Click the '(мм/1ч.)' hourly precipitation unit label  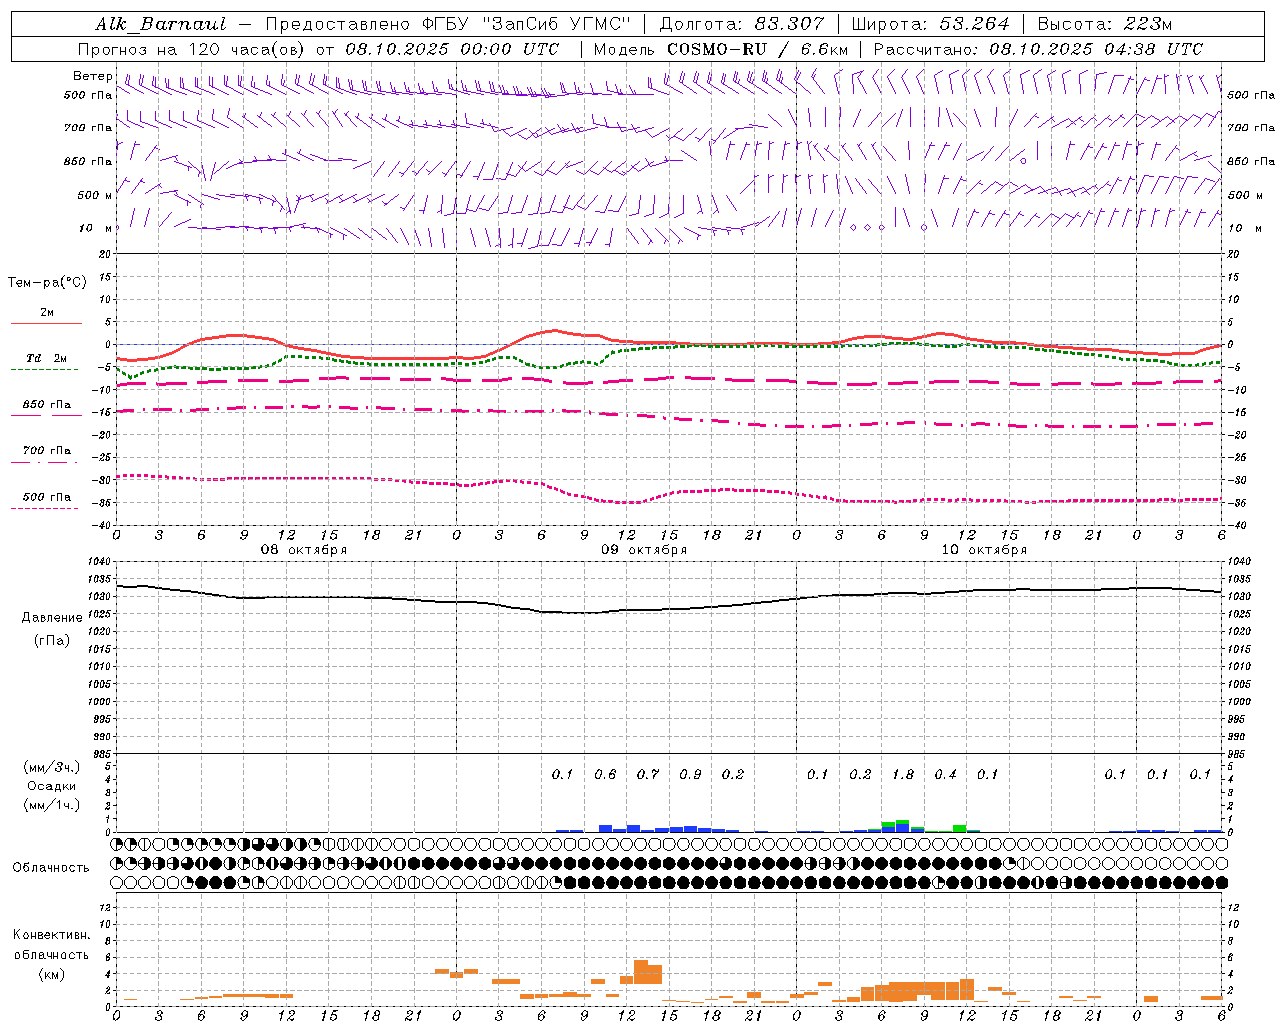pos(51,805)
